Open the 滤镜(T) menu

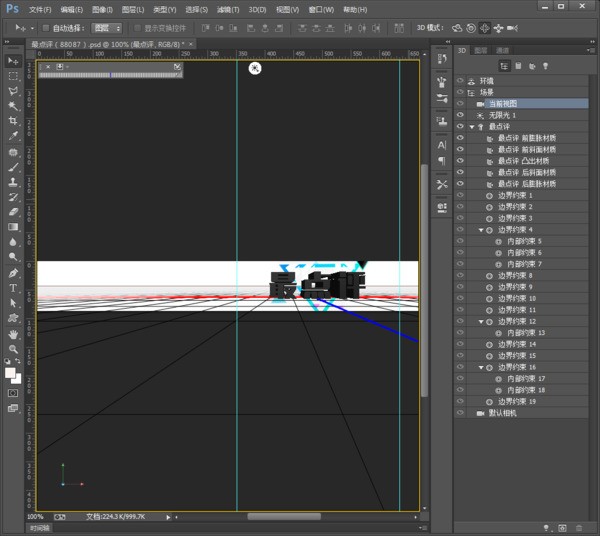[x=229, y=9]
